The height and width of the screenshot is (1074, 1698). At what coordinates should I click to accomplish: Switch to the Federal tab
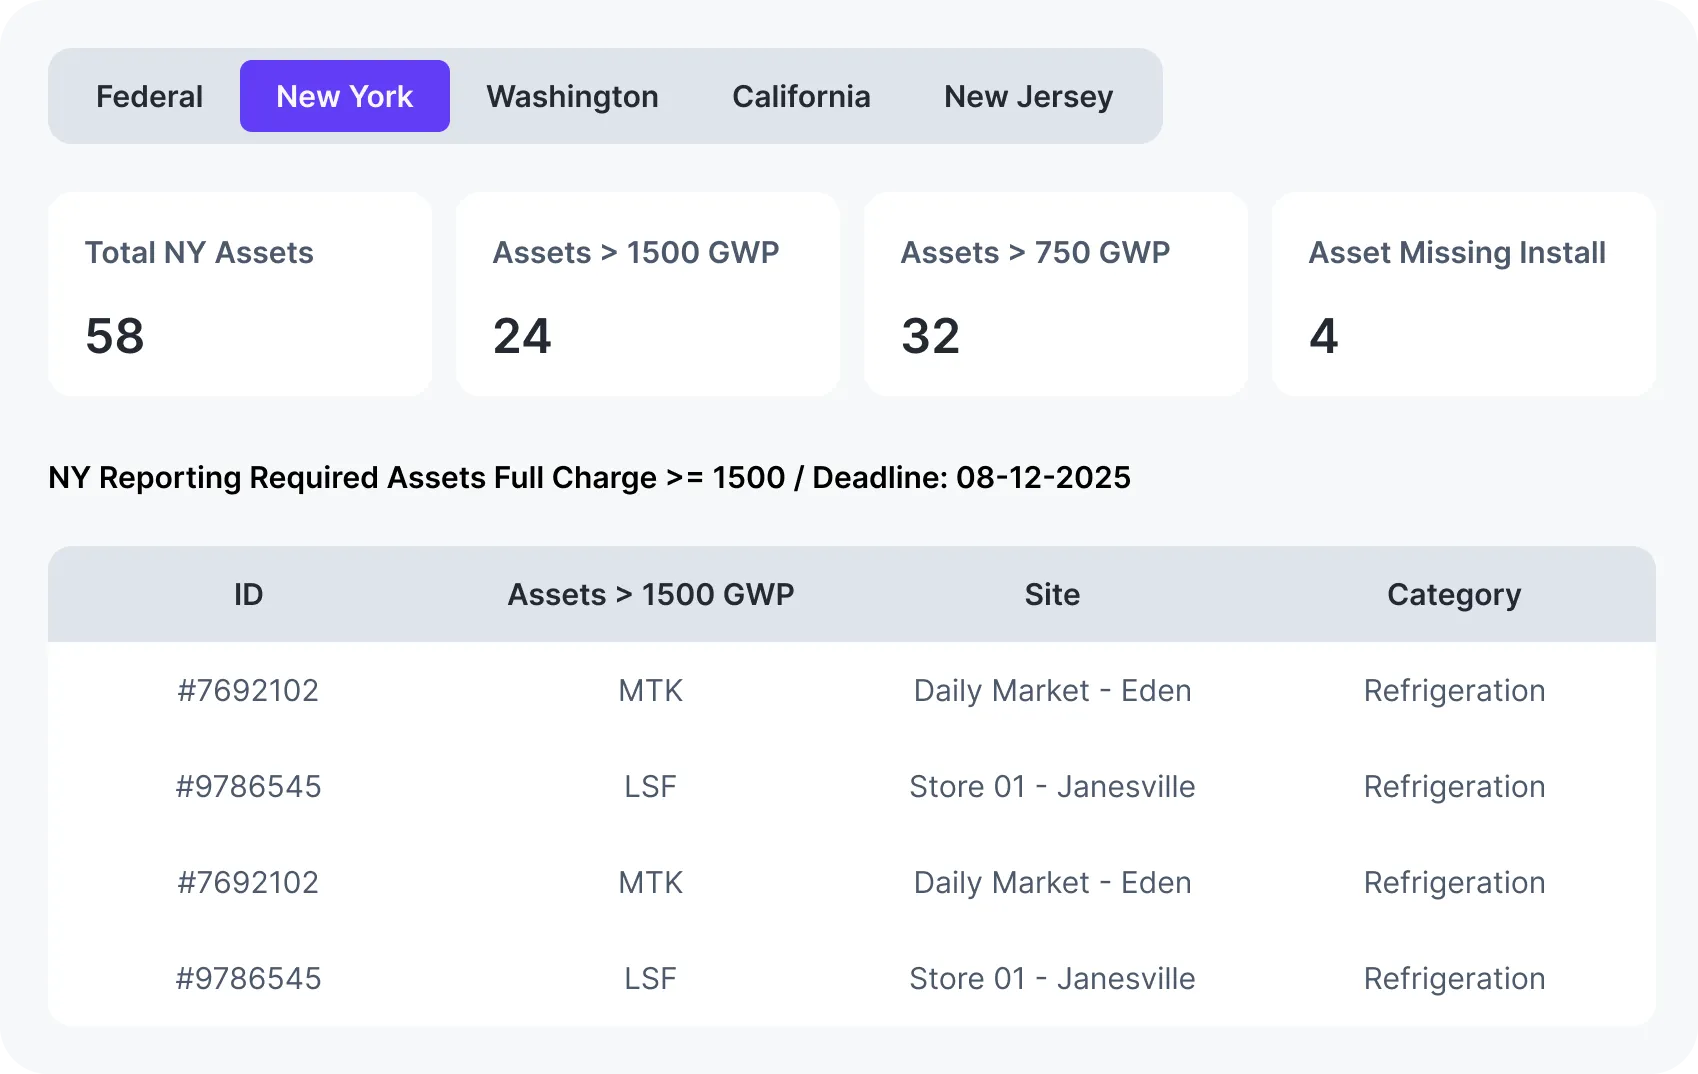click(149, 96)
